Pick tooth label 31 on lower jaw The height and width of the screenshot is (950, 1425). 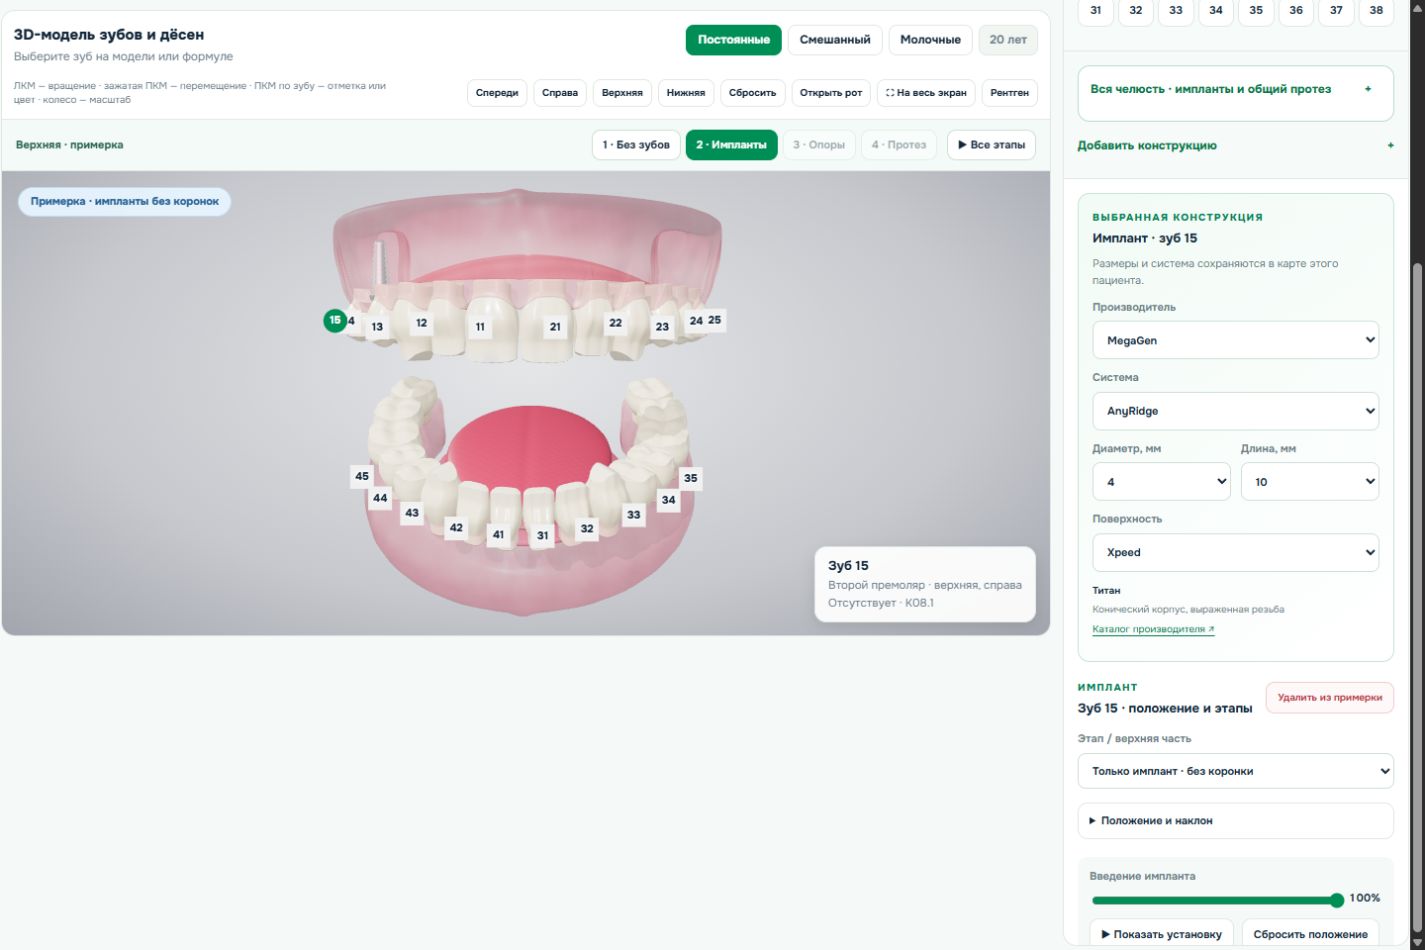[x=542, y=536]
